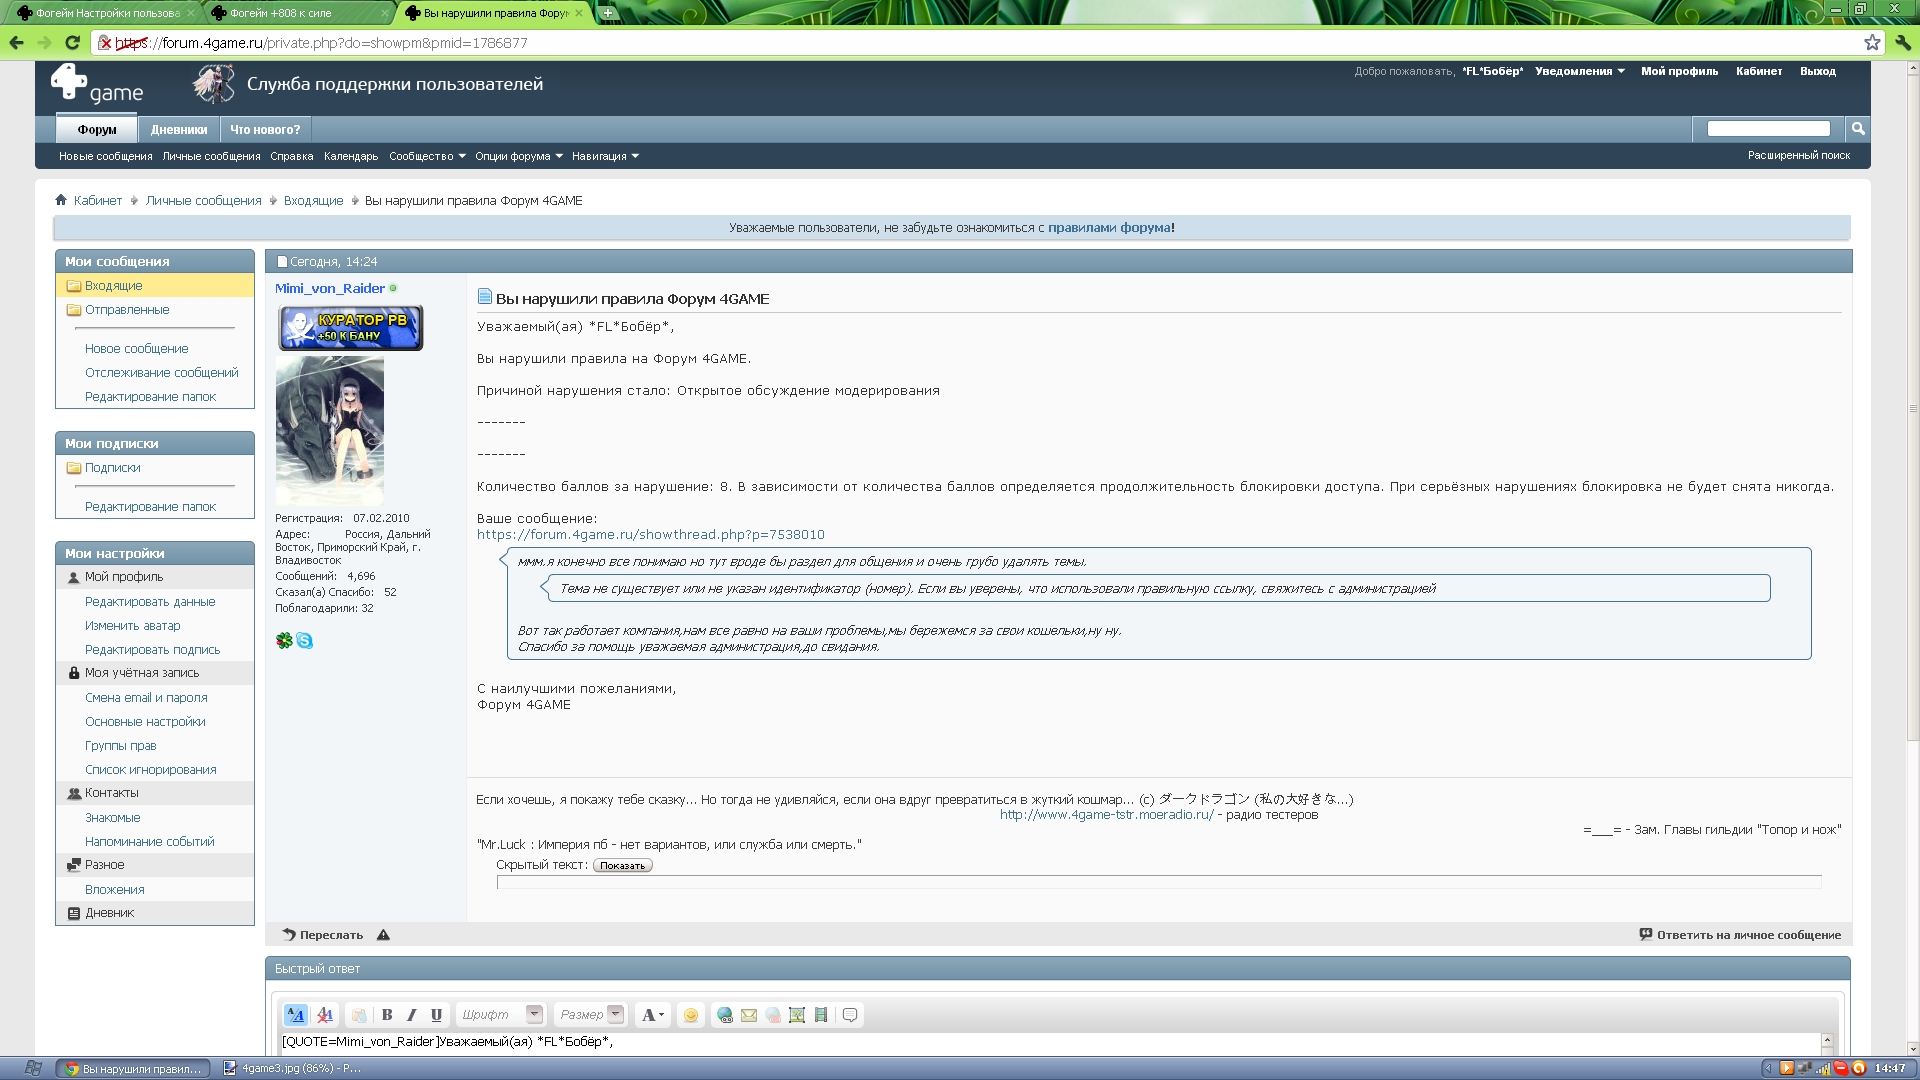Expand the Опции форума menu

click(518, 156)
